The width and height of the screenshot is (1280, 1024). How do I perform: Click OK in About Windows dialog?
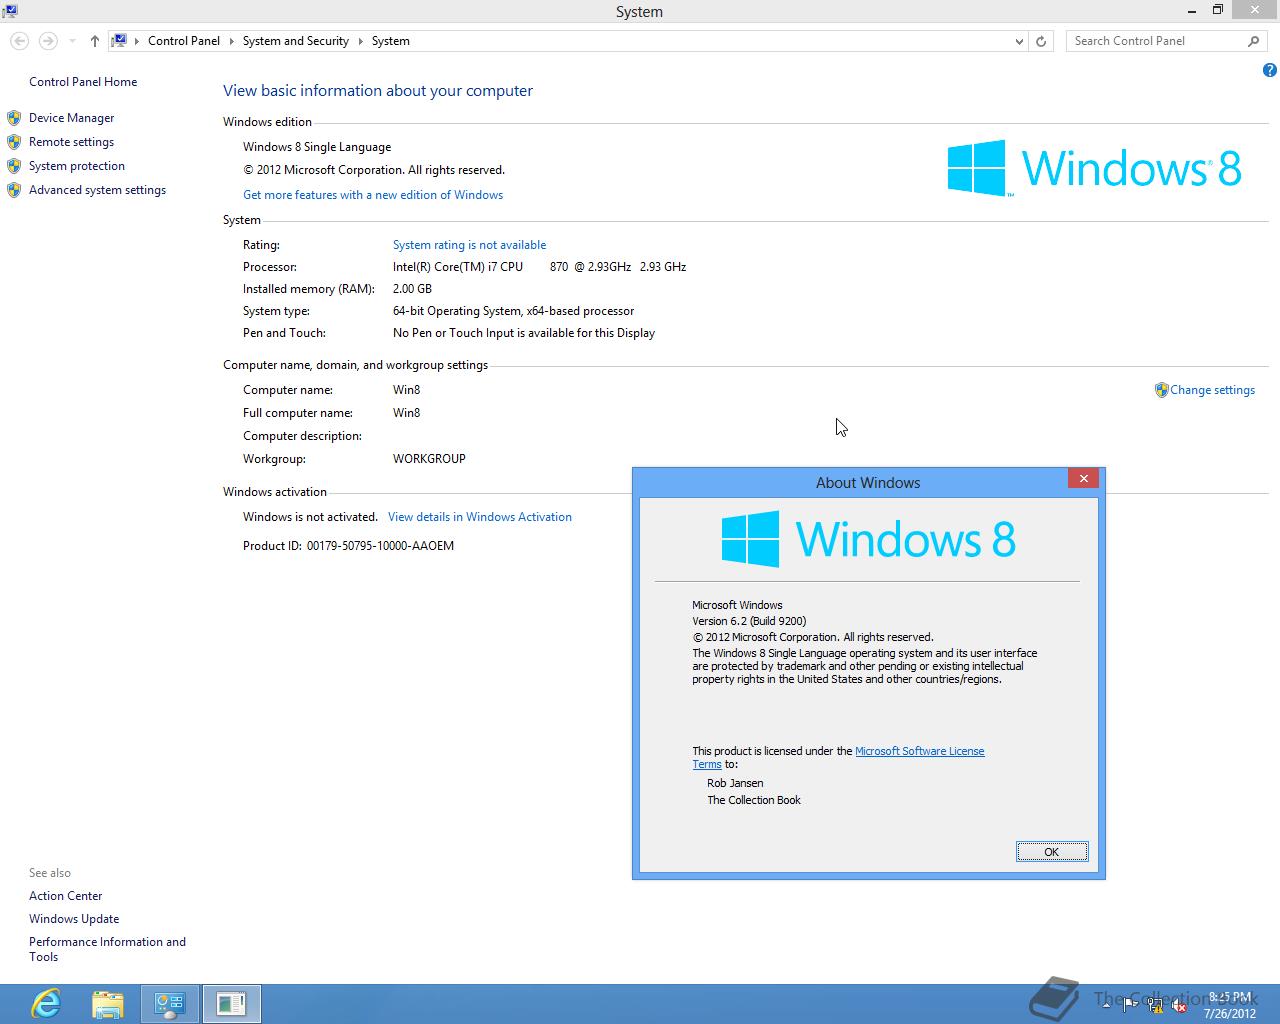click(1052, 852)
